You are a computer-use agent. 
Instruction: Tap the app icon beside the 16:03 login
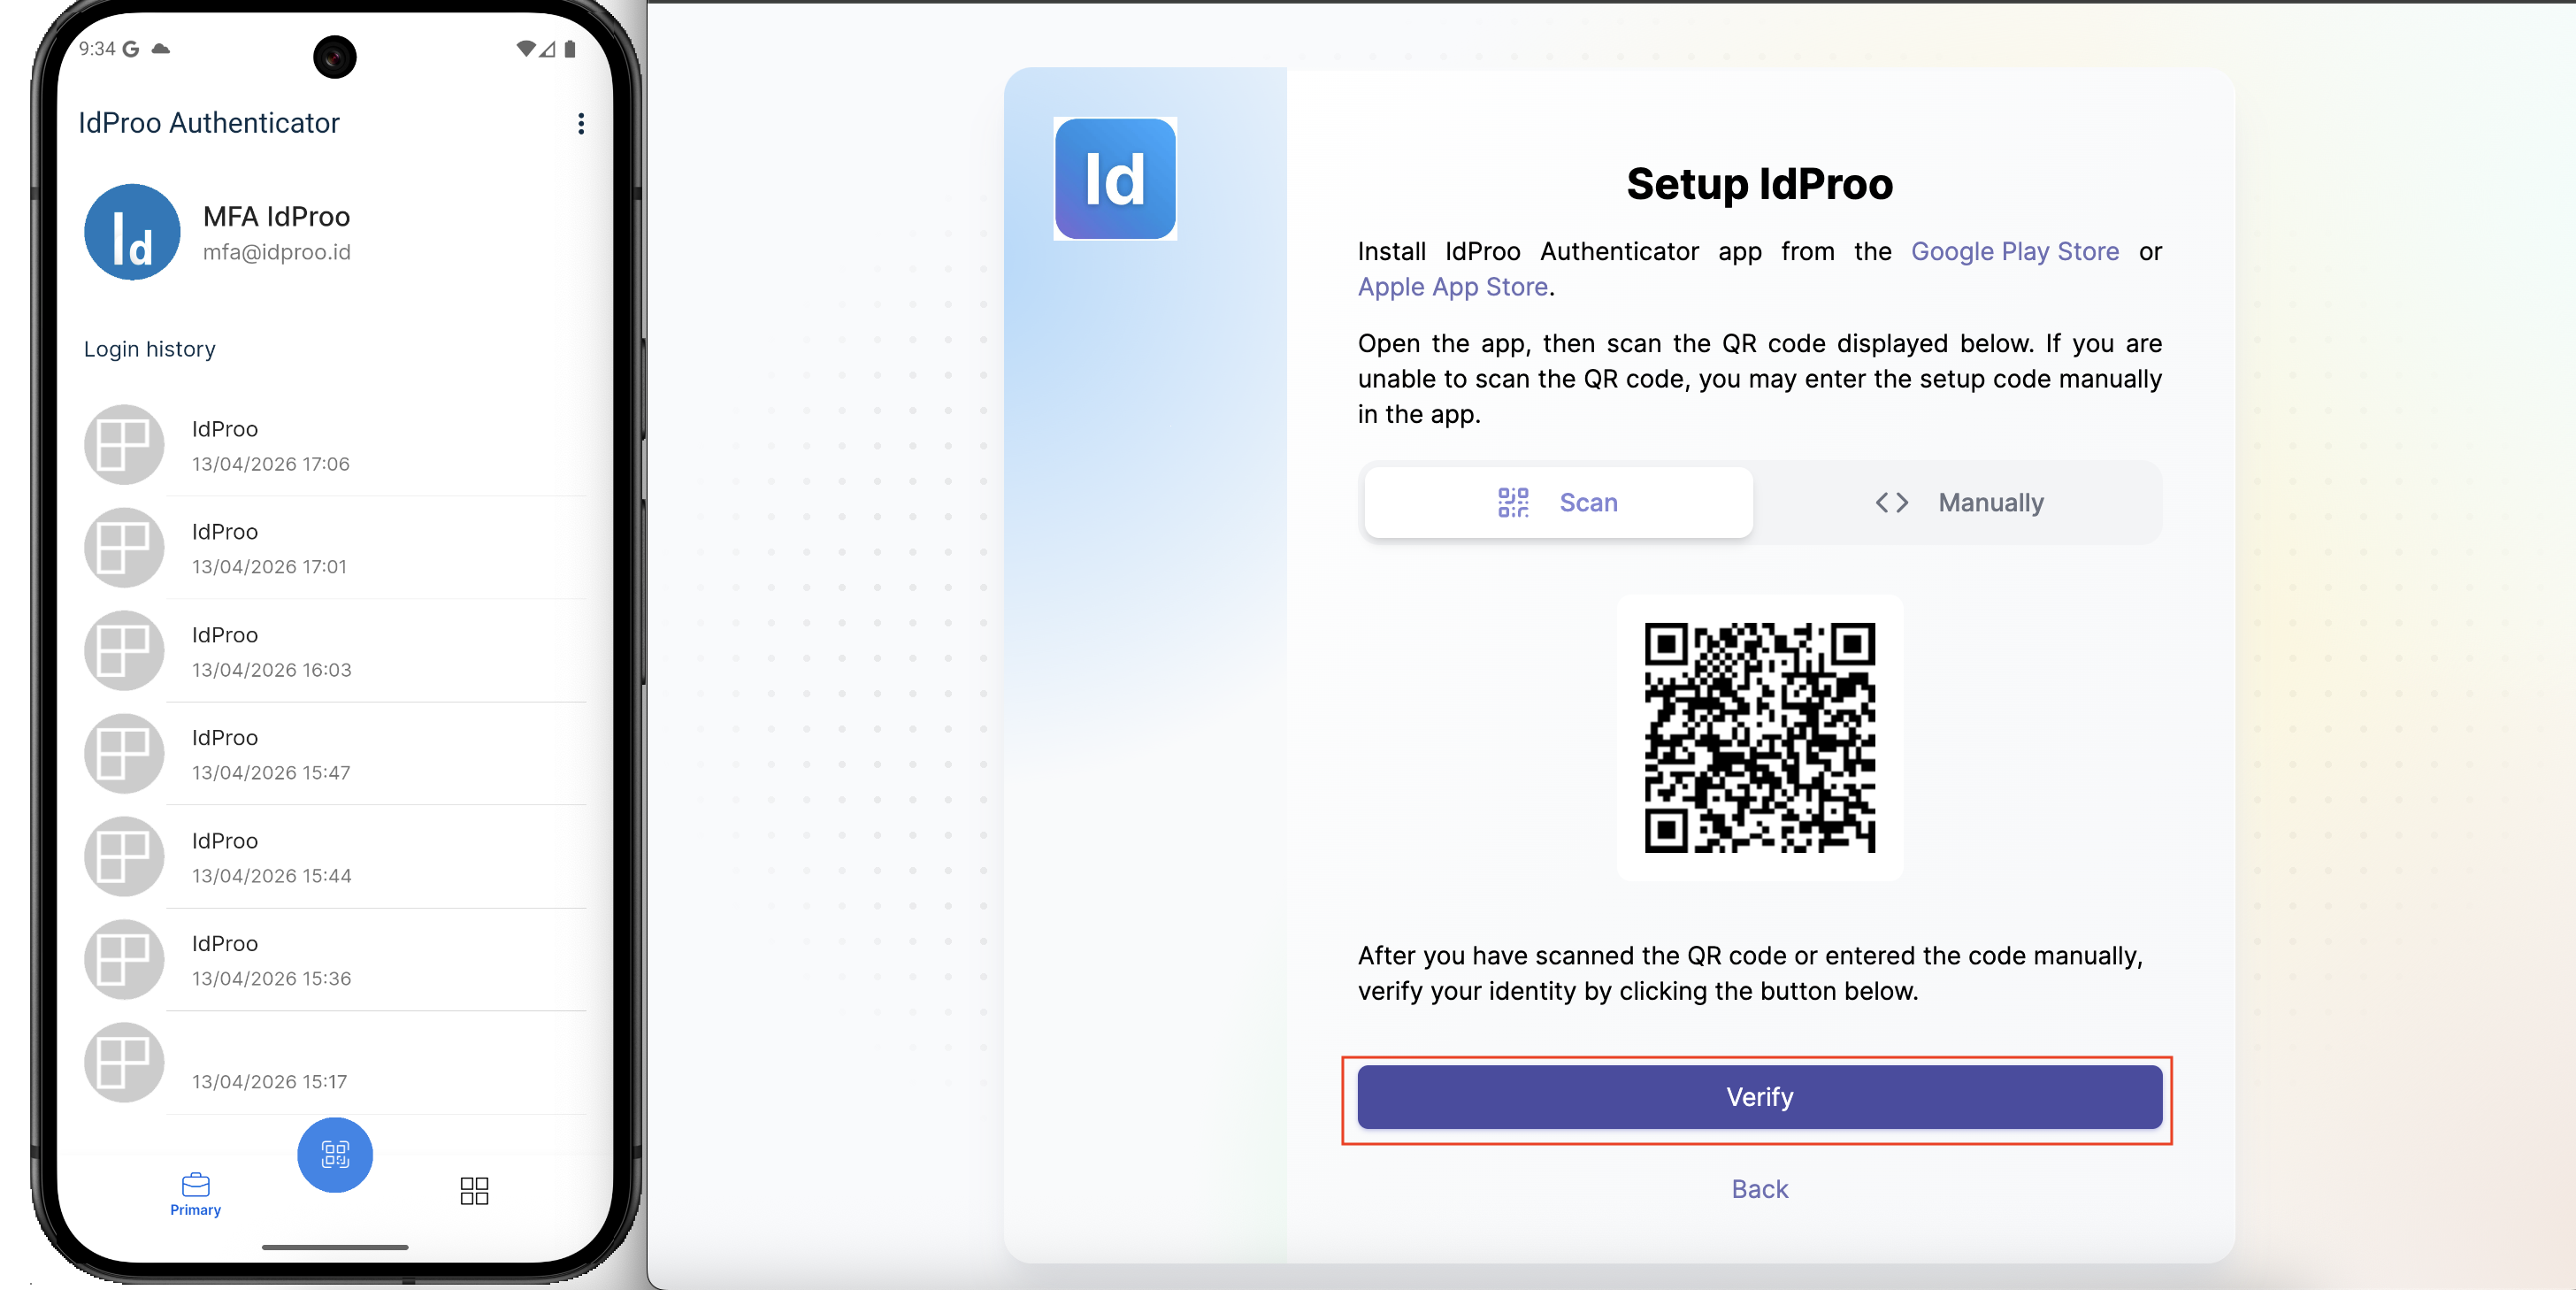click(124, 651)
